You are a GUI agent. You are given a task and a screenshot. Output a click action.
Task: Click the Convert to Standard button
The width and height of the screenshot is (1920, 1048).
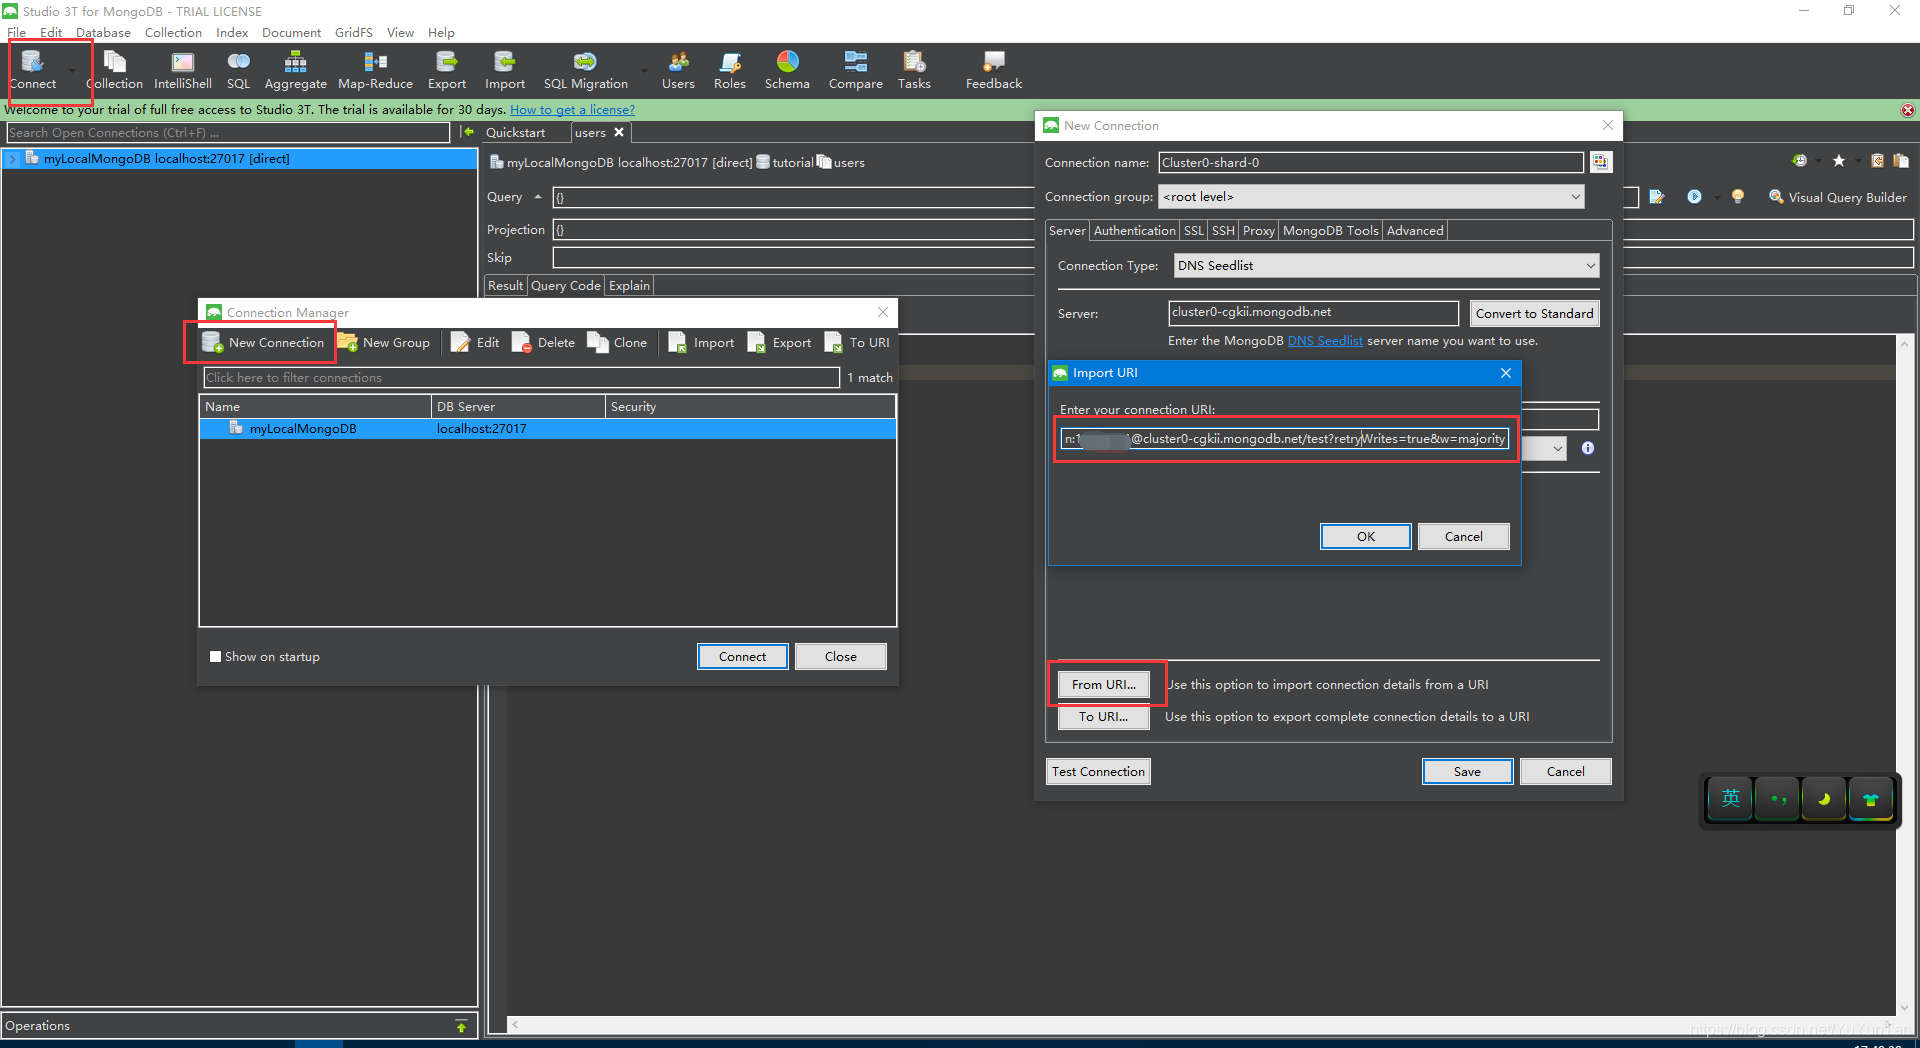point(1534,313)
